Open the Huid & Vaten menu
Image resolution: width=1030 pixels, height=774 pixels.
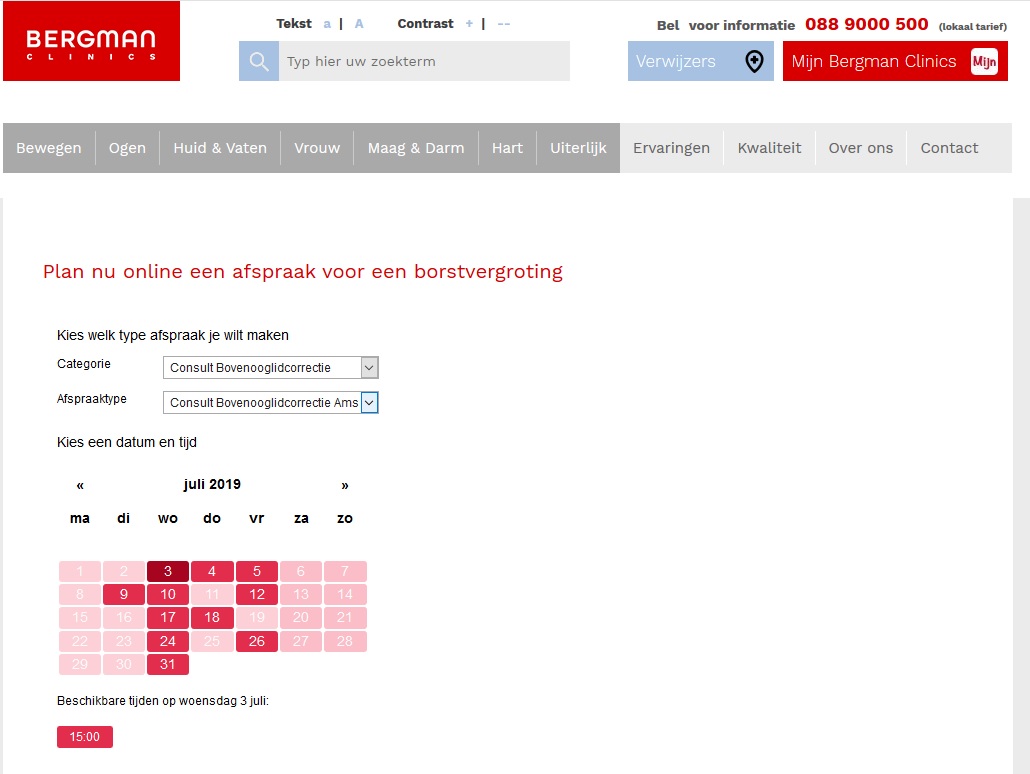click(220, 148)
